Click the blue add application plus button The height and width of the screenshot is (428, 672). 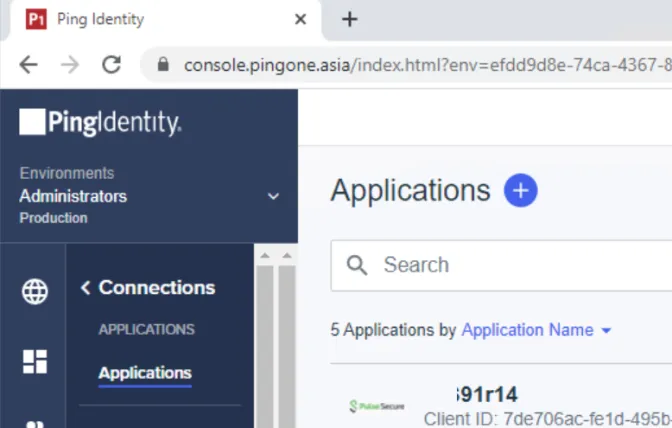520,190
